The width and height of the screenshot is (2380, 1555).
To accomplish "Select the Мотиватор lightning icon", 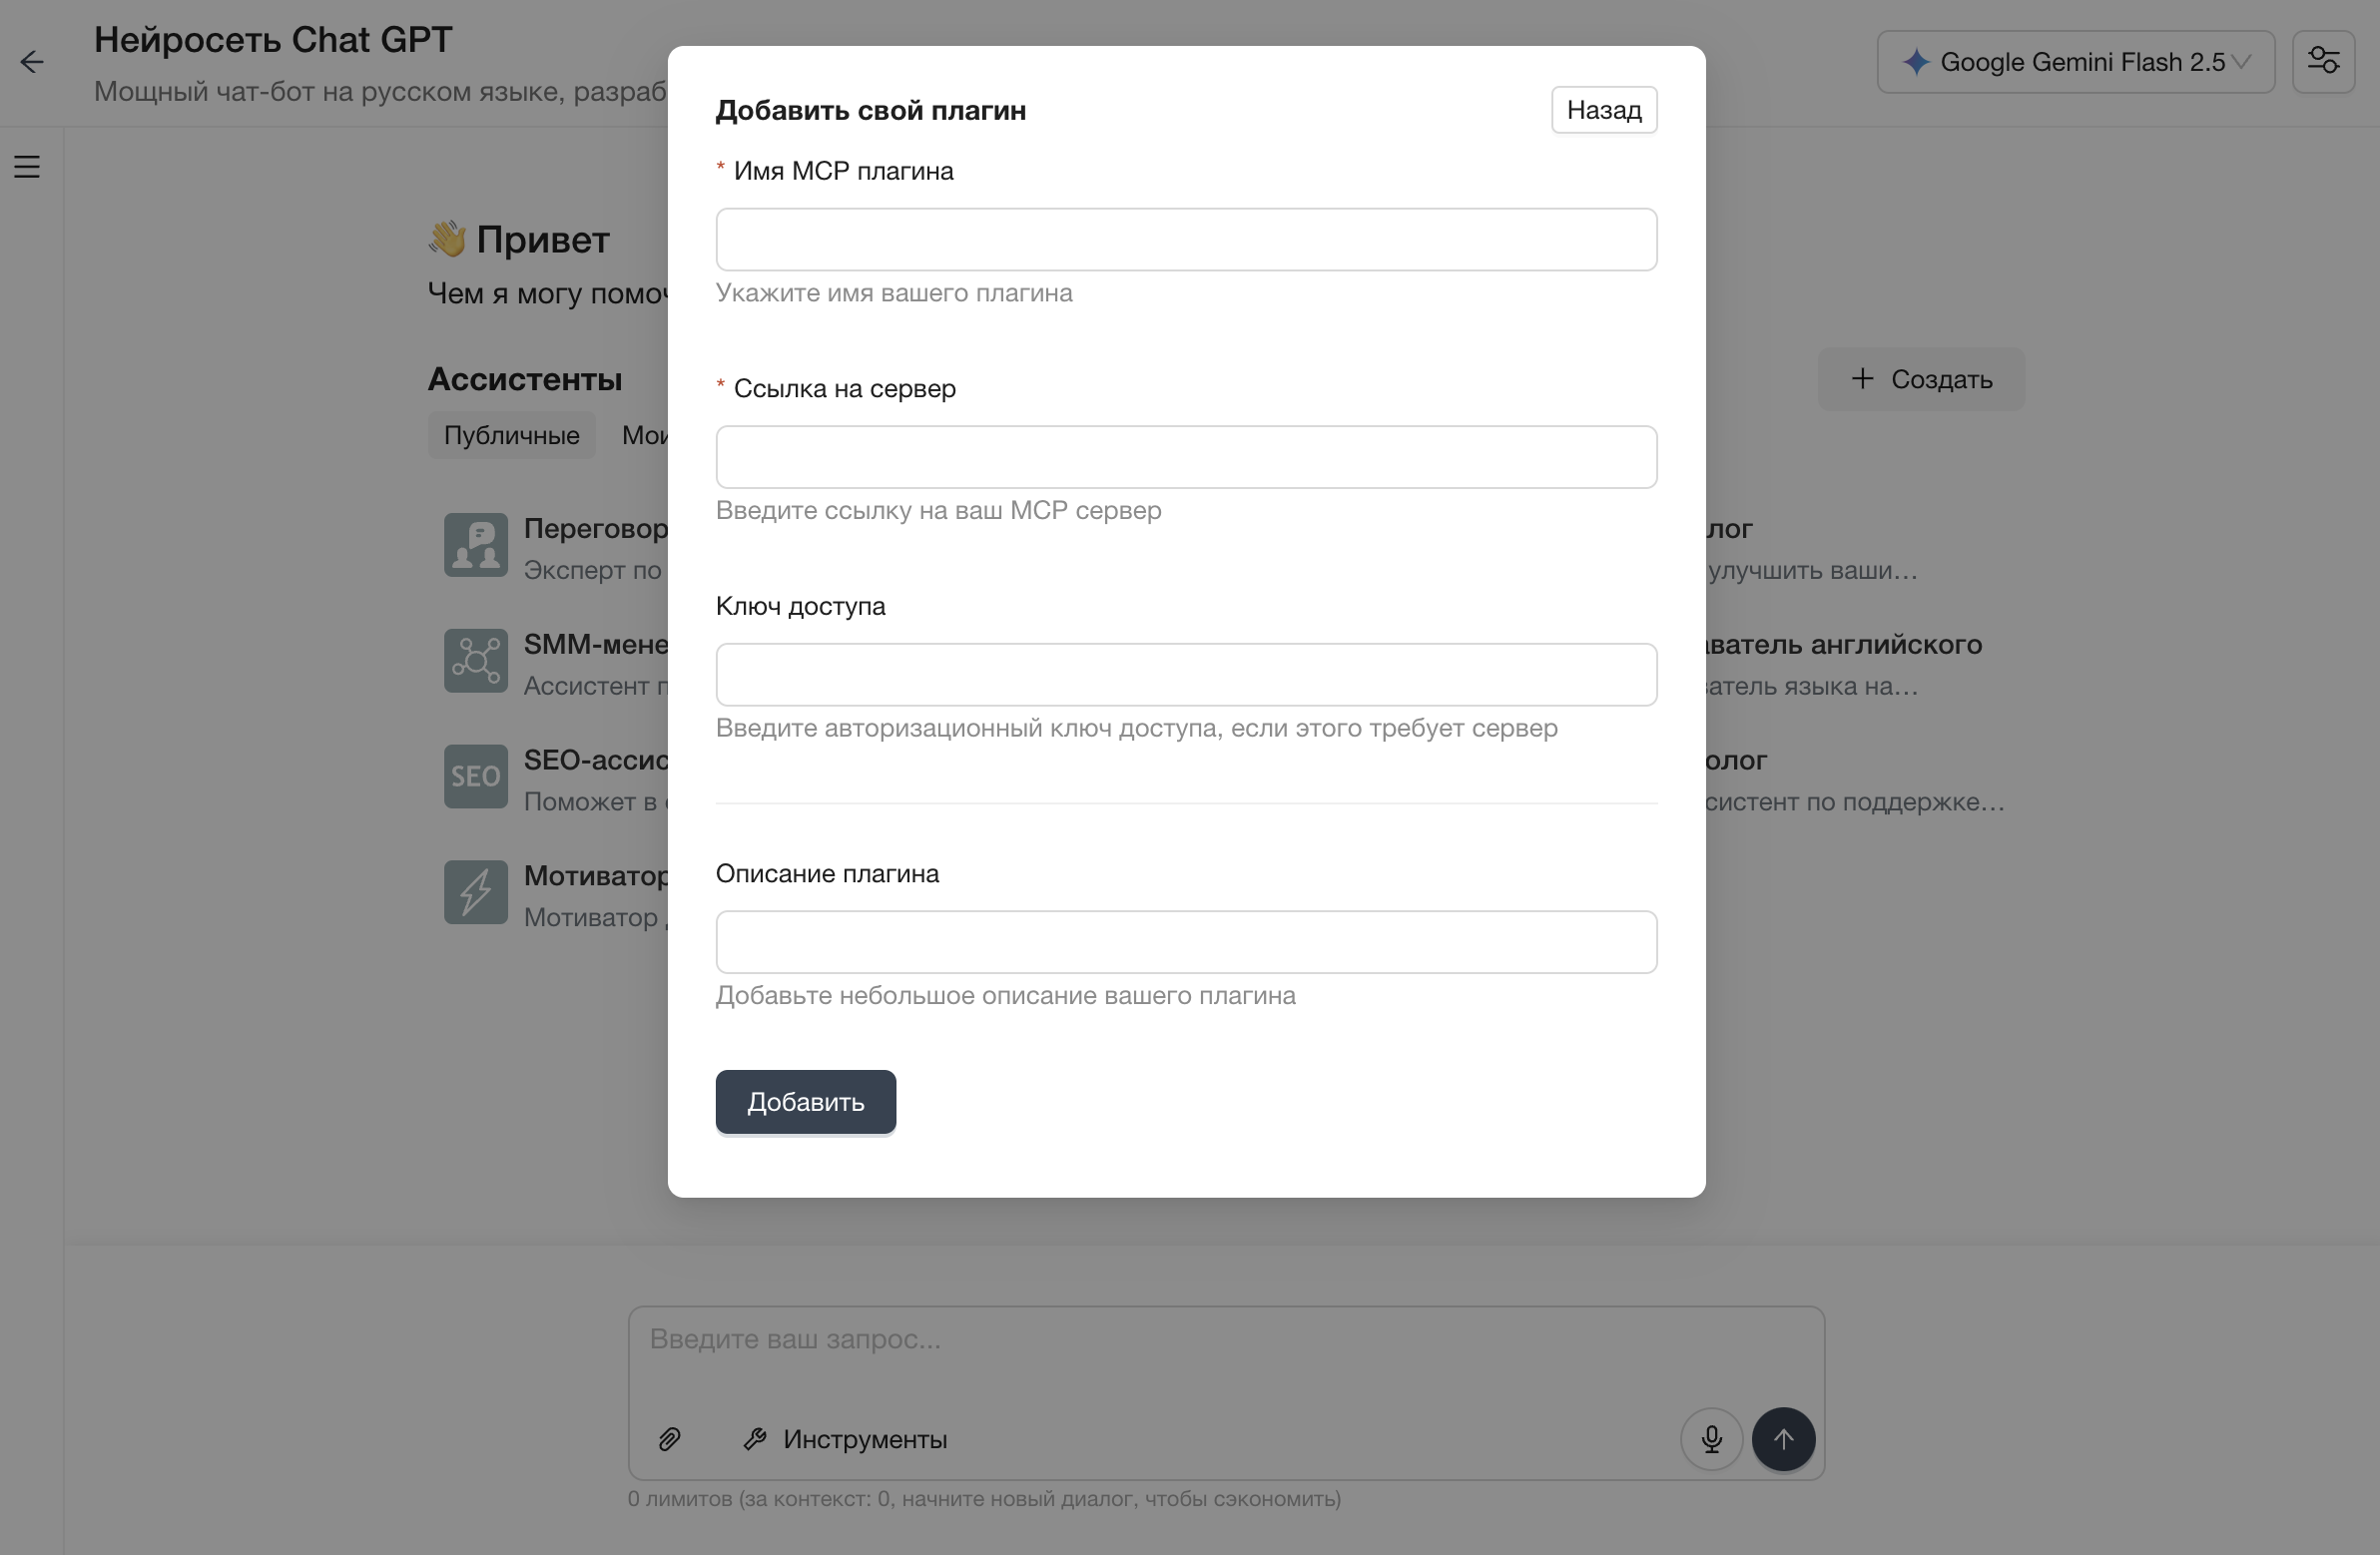I will tap(476, 892).
